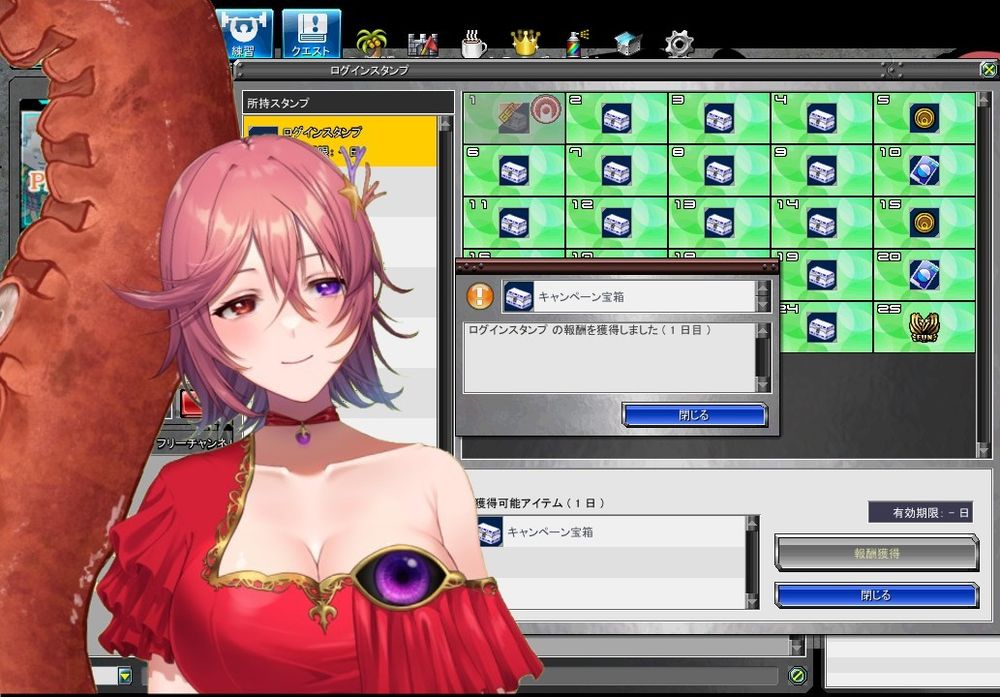The image size is (1000, 697).
Task: Select day 8 treasure chest reward
Action: (x=719, y=170)
